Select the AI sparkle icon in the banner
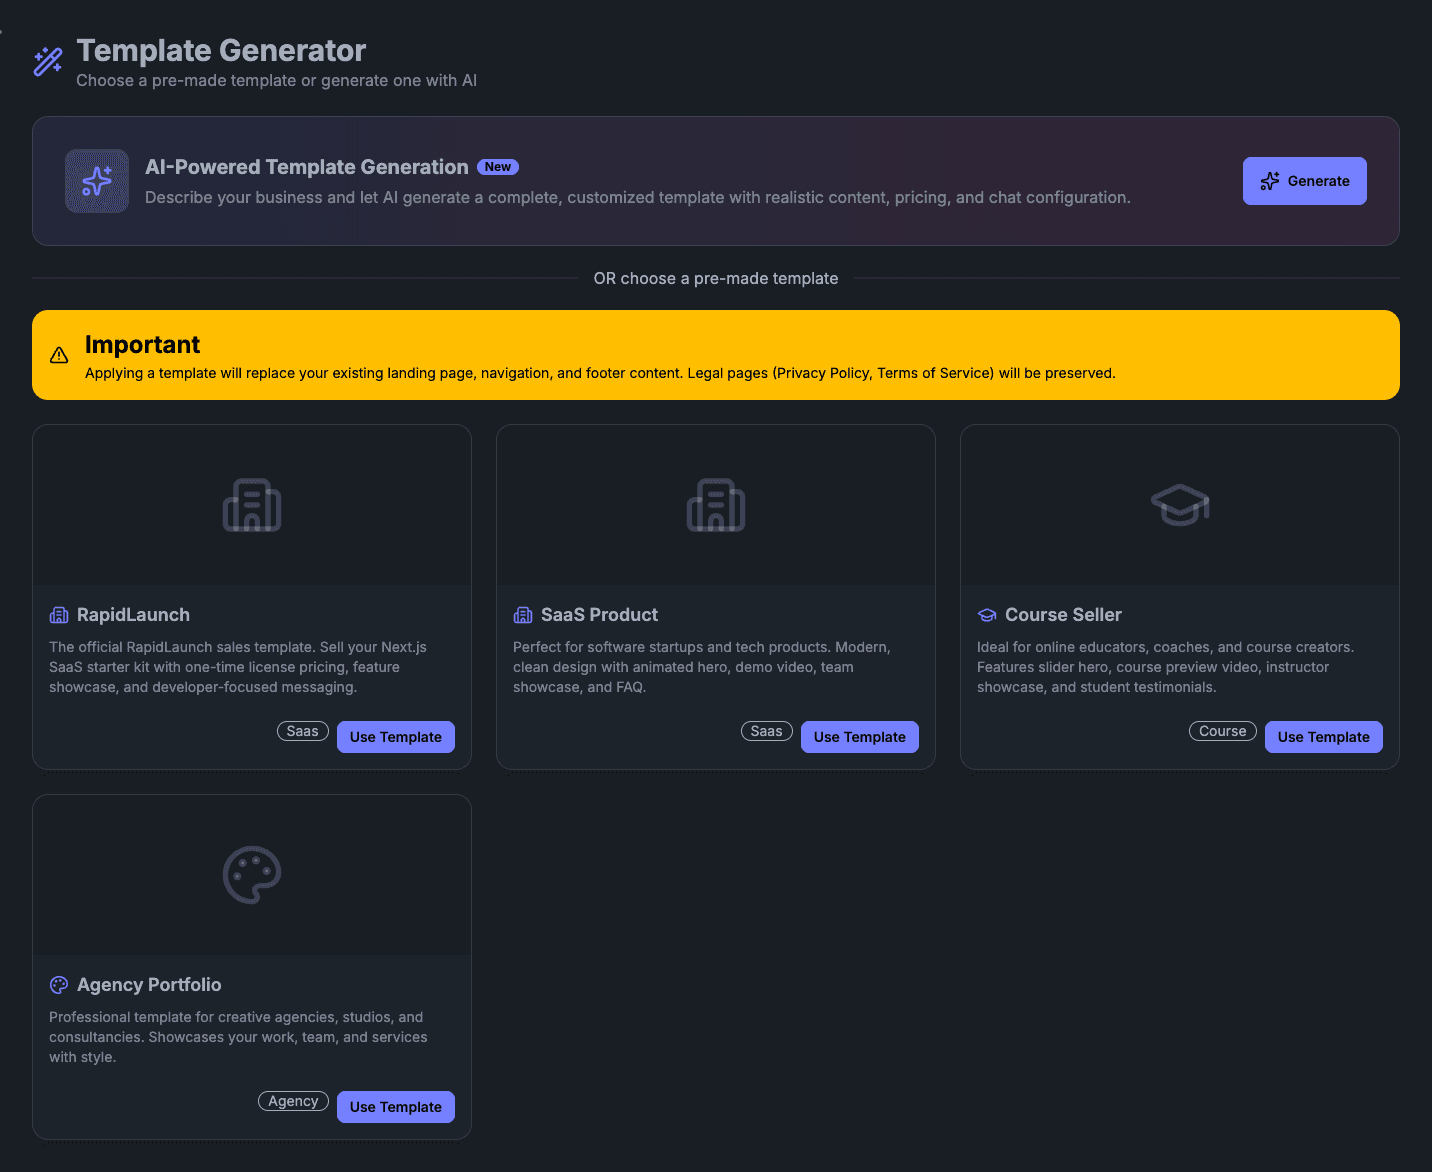The image size is (1432, 1172). coord(96,181)
